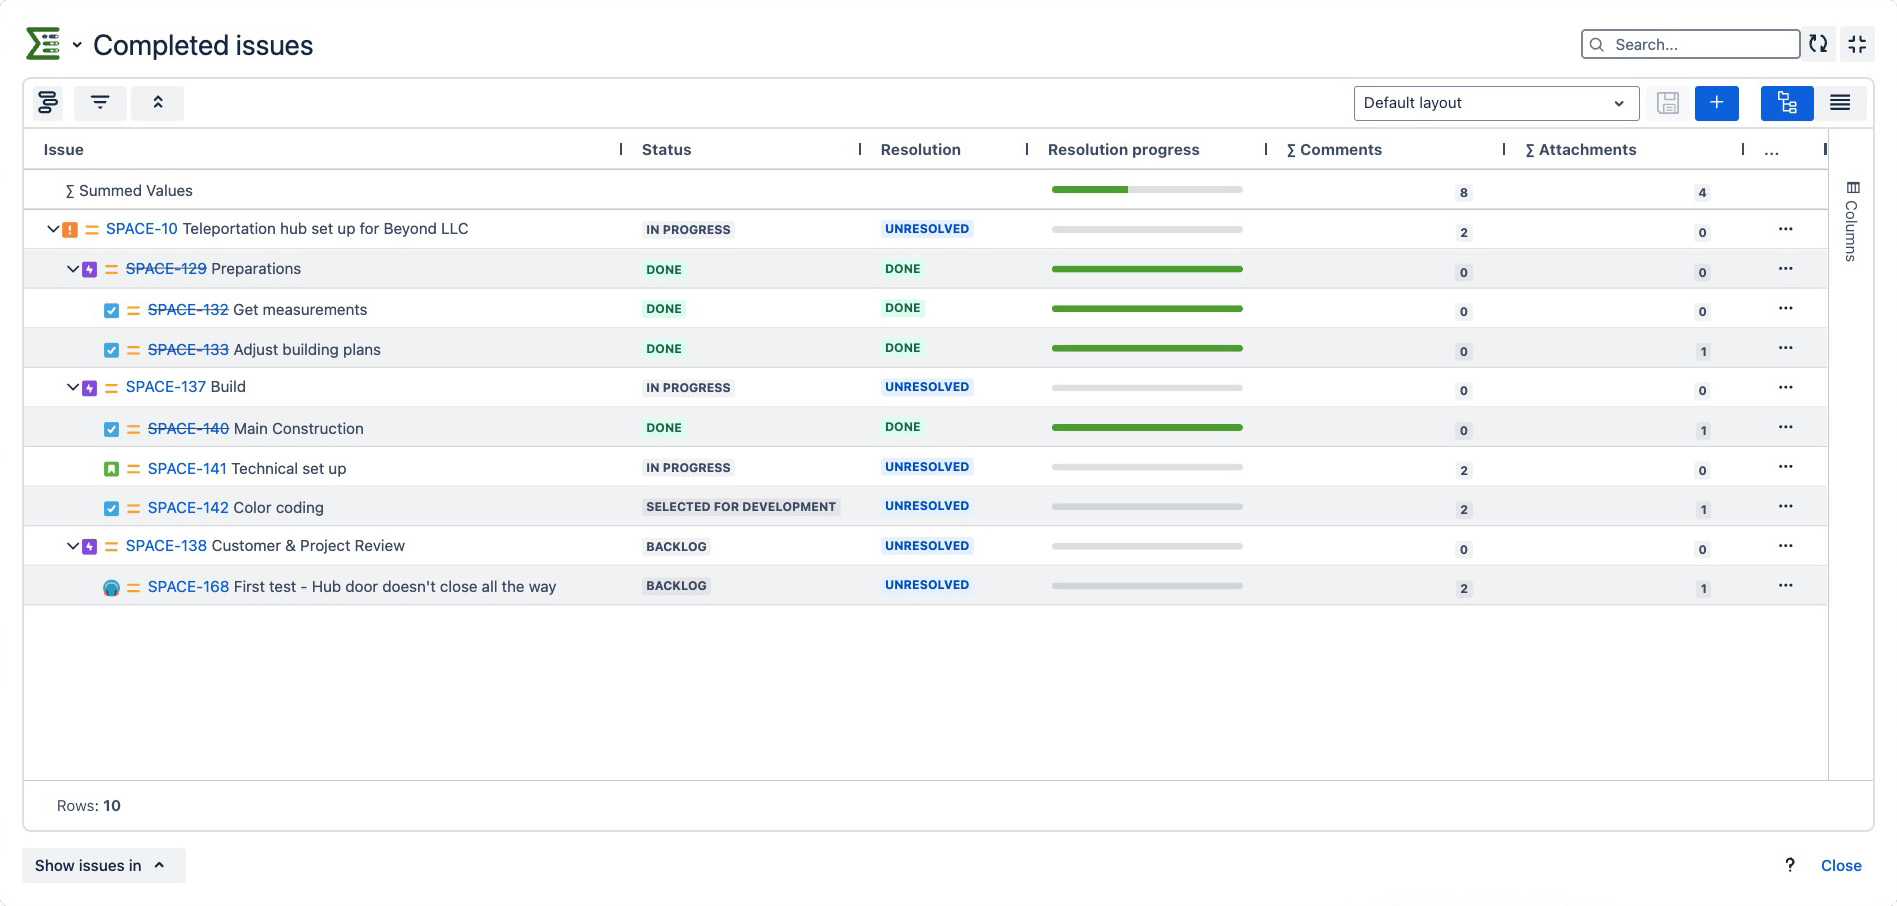Open the filter transformations icon
1897x906 pixels.
[100, 103]
